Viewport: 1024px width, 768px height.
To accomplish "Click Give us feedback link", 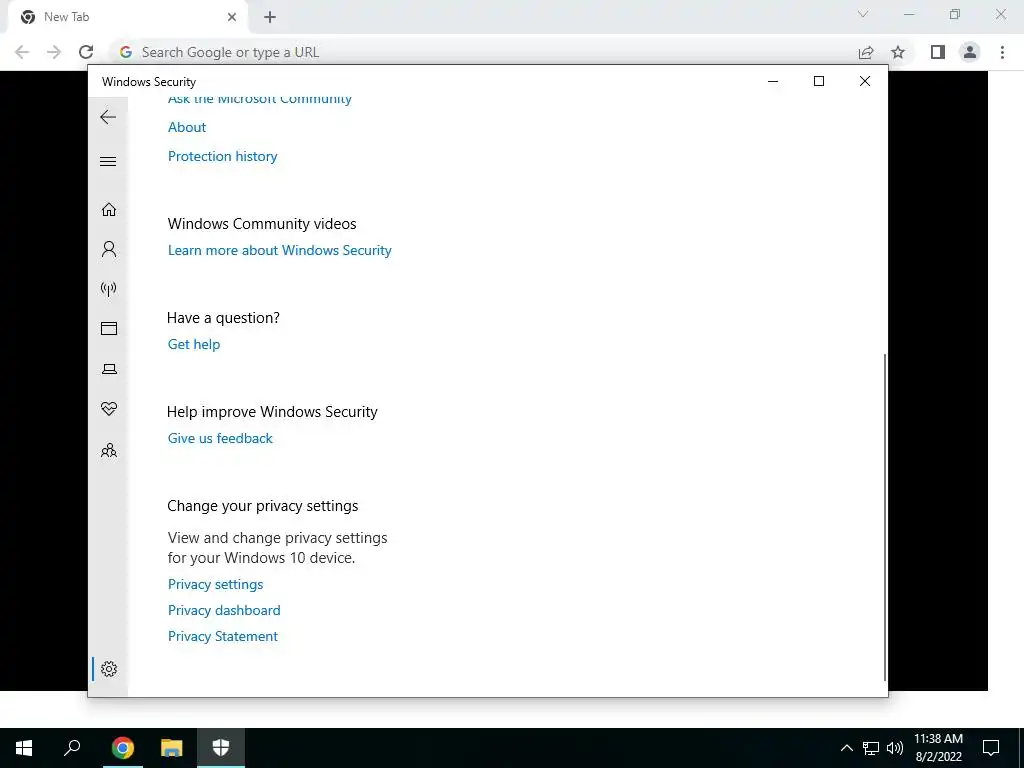I will coord(220,438).
